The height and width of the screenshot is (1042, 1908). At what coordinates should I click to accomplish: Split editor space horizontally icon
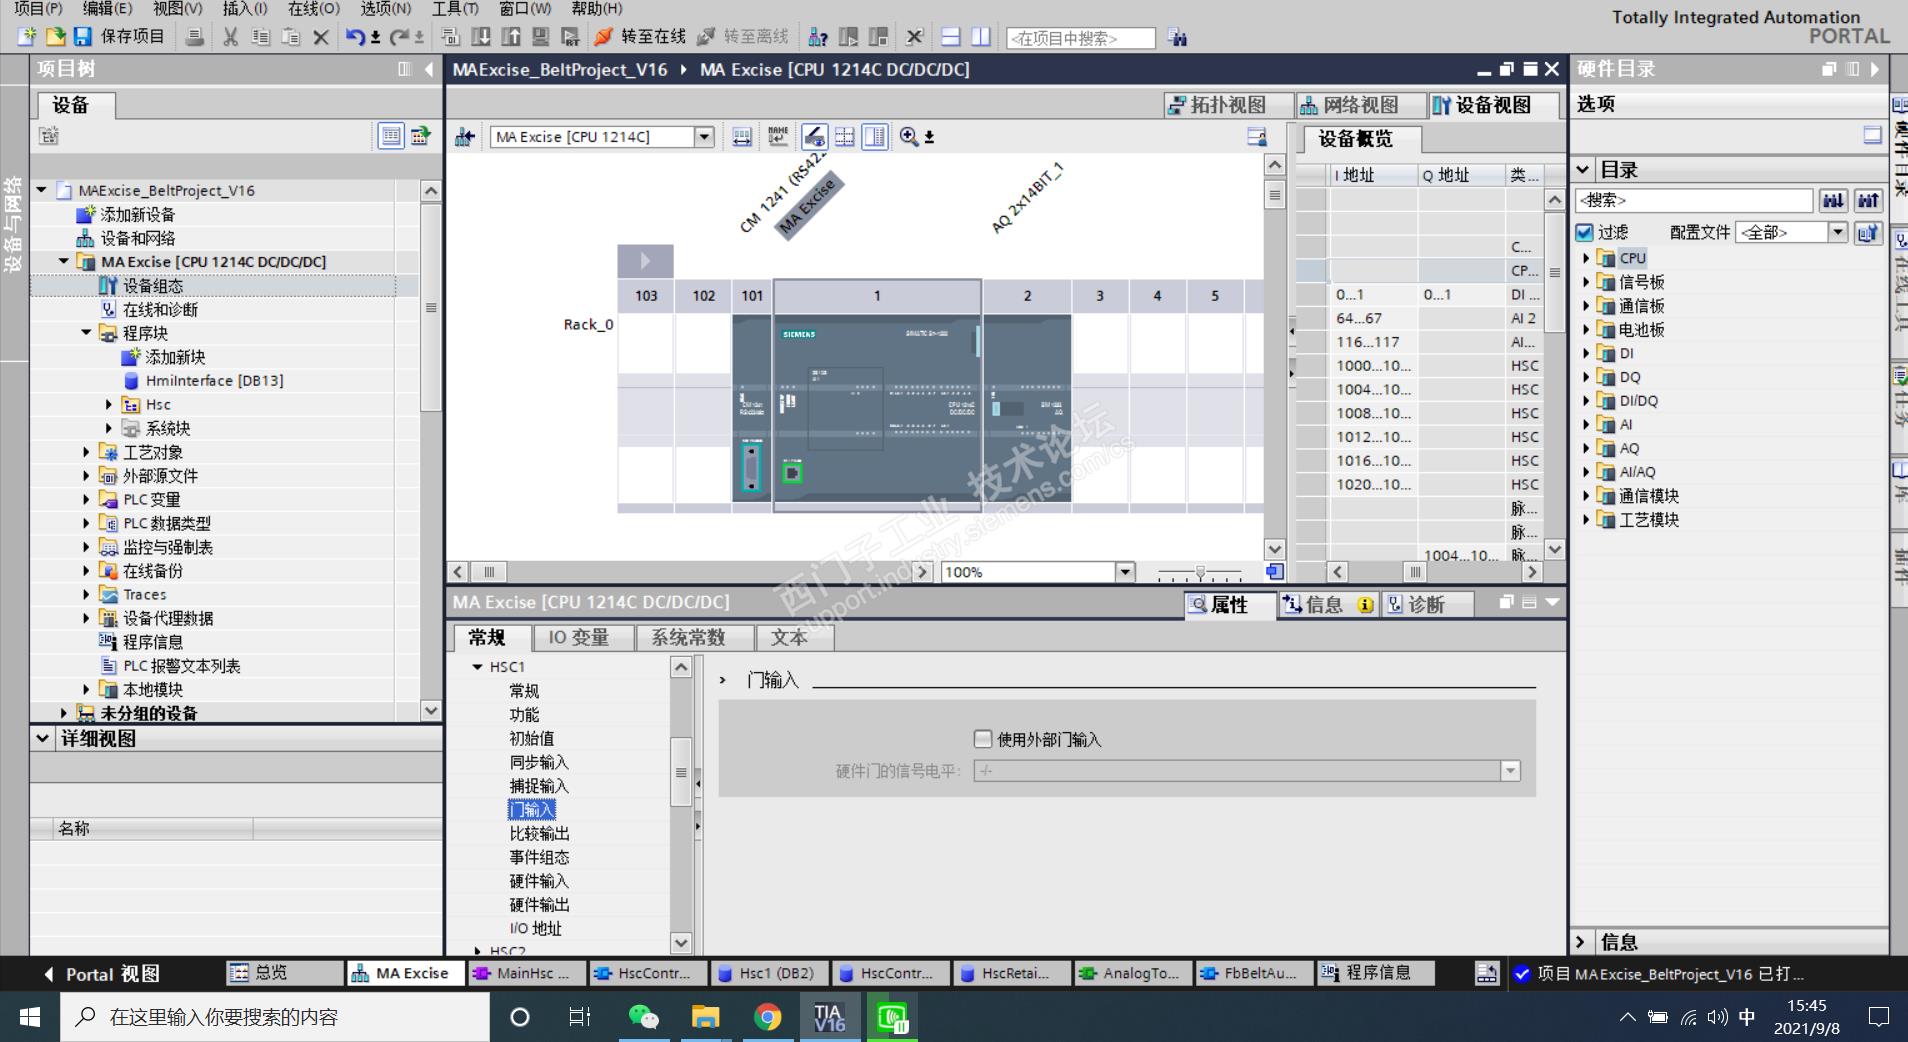[951, 37]
